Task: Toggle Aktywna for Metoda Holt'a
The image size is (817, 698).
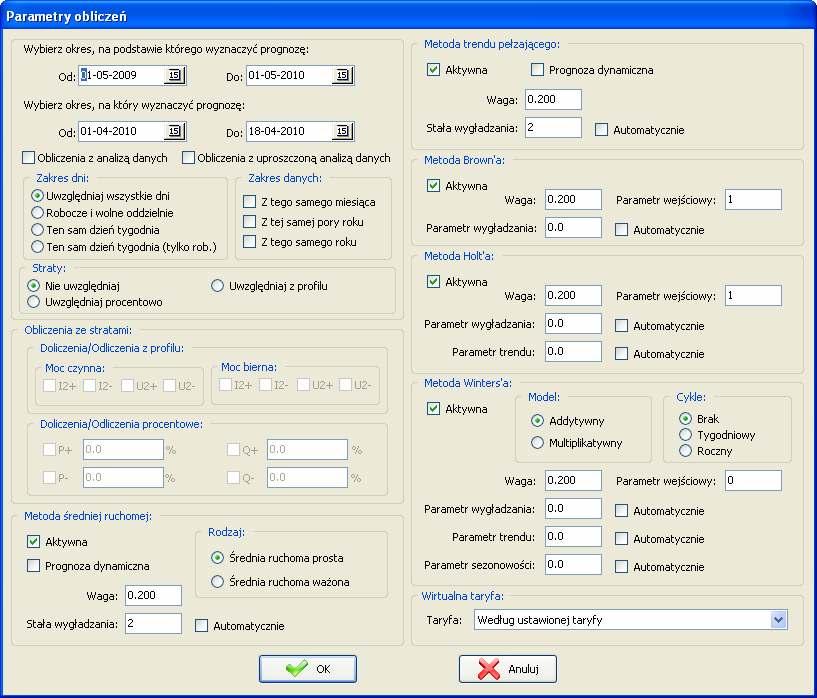Action: [x=433, y=282]
